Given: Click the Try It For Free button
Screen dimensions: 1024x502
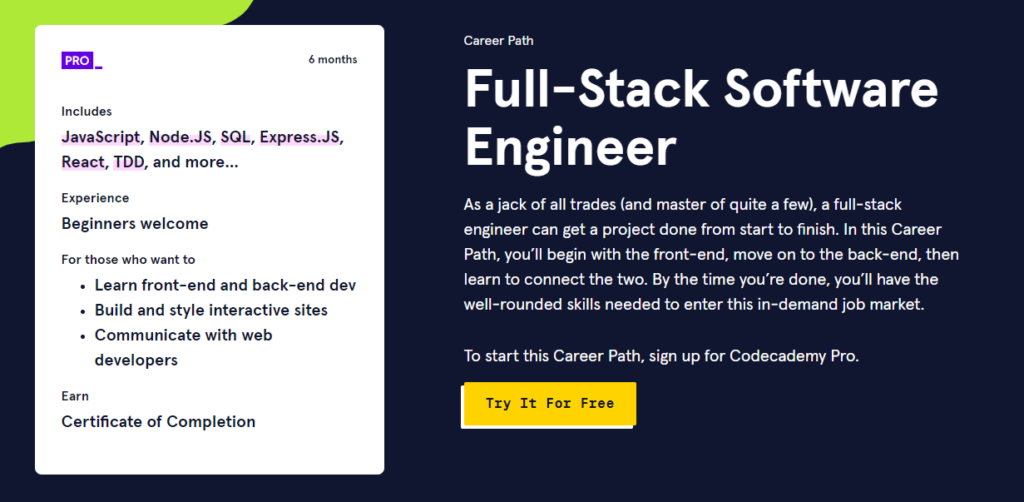Looking at the screenshot, I should [549, 404].
